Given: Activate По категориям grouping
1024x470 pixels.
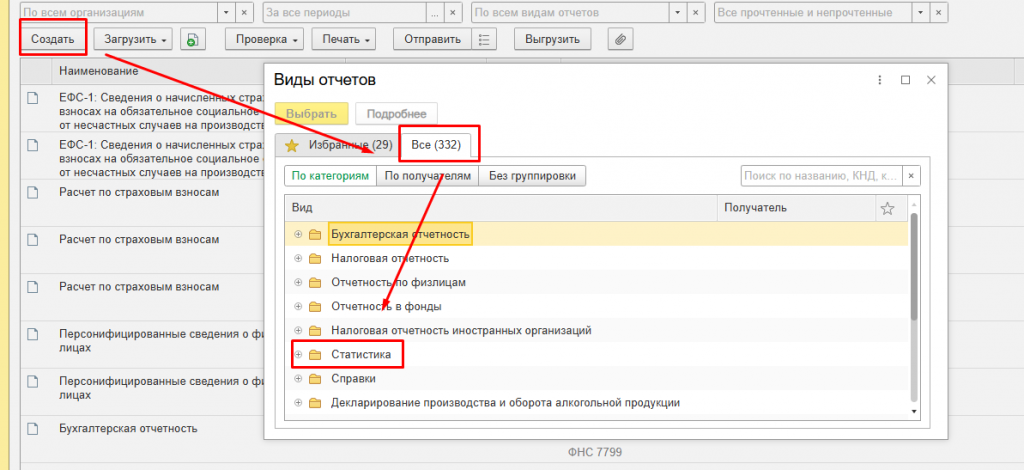Looking at the screenshot, I should tap(330, 176).
